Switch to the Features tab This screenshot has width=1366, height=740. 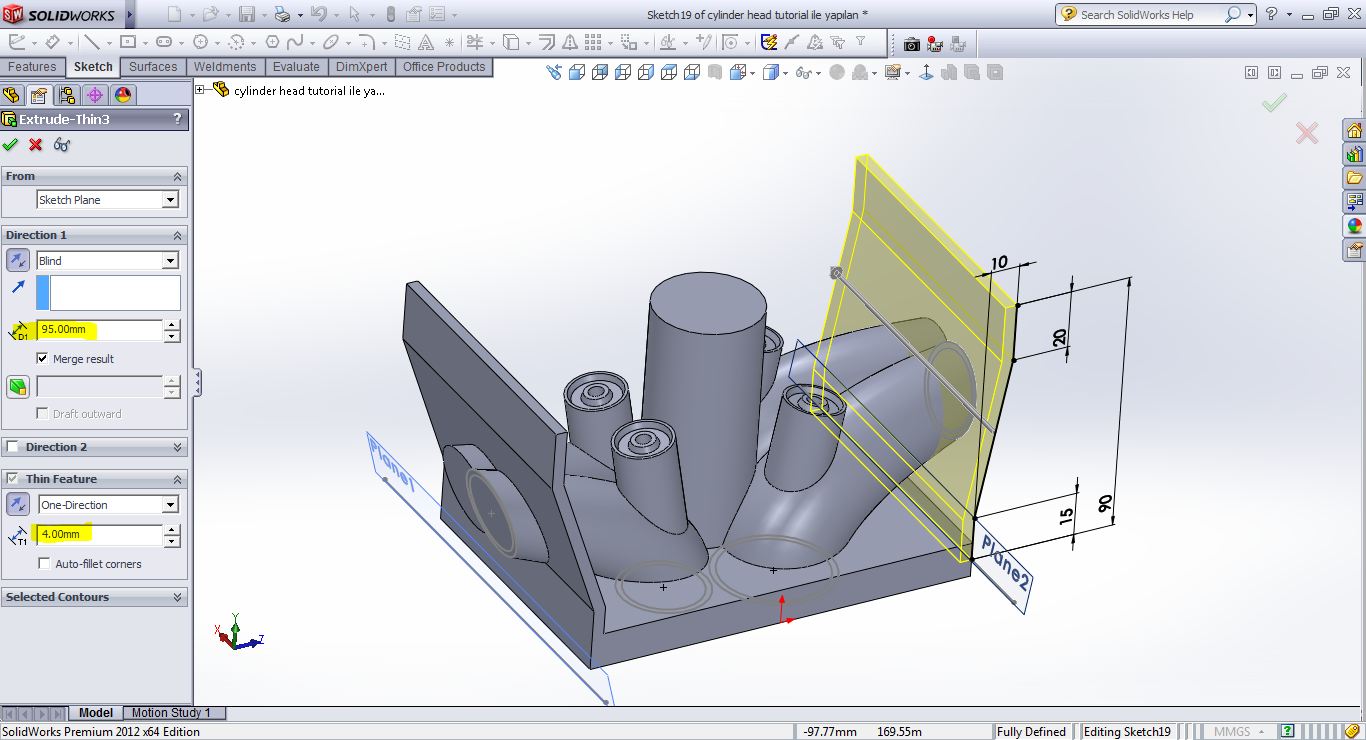[32, 67]
